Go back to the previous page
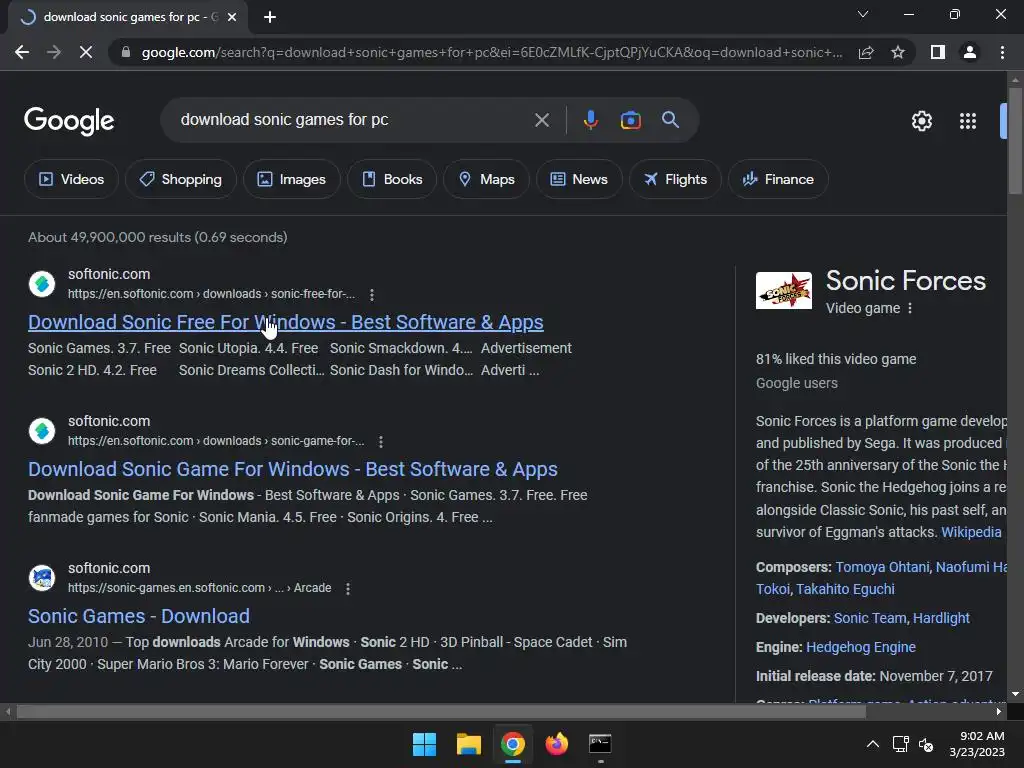The height and width of the screenshot is (768, 1024). (22, 52)
